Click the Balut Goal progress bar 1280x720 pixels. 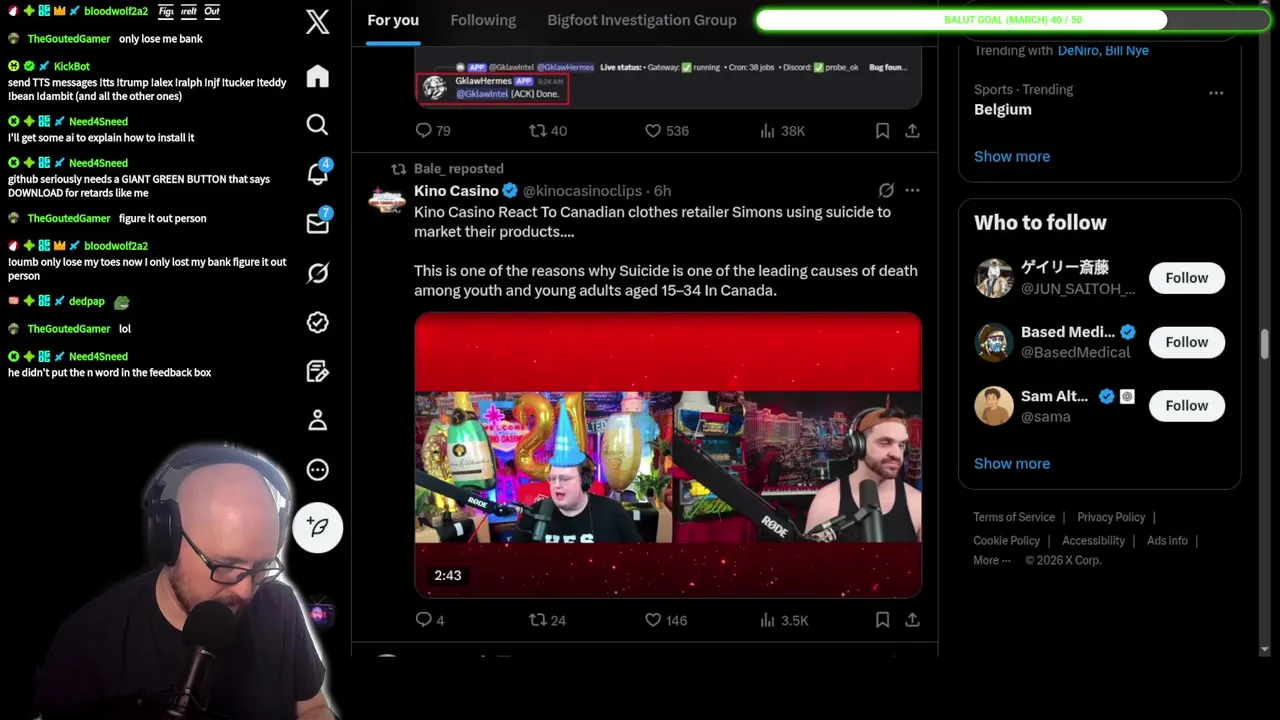[x=1012, y=20]
